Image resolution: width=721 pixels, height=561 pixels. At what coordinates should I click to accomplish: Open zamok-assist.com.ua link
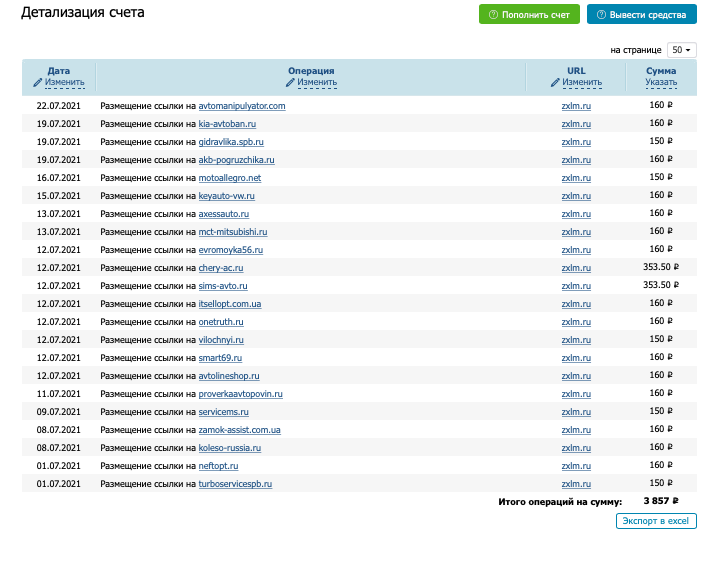click(x=240, y=430)
